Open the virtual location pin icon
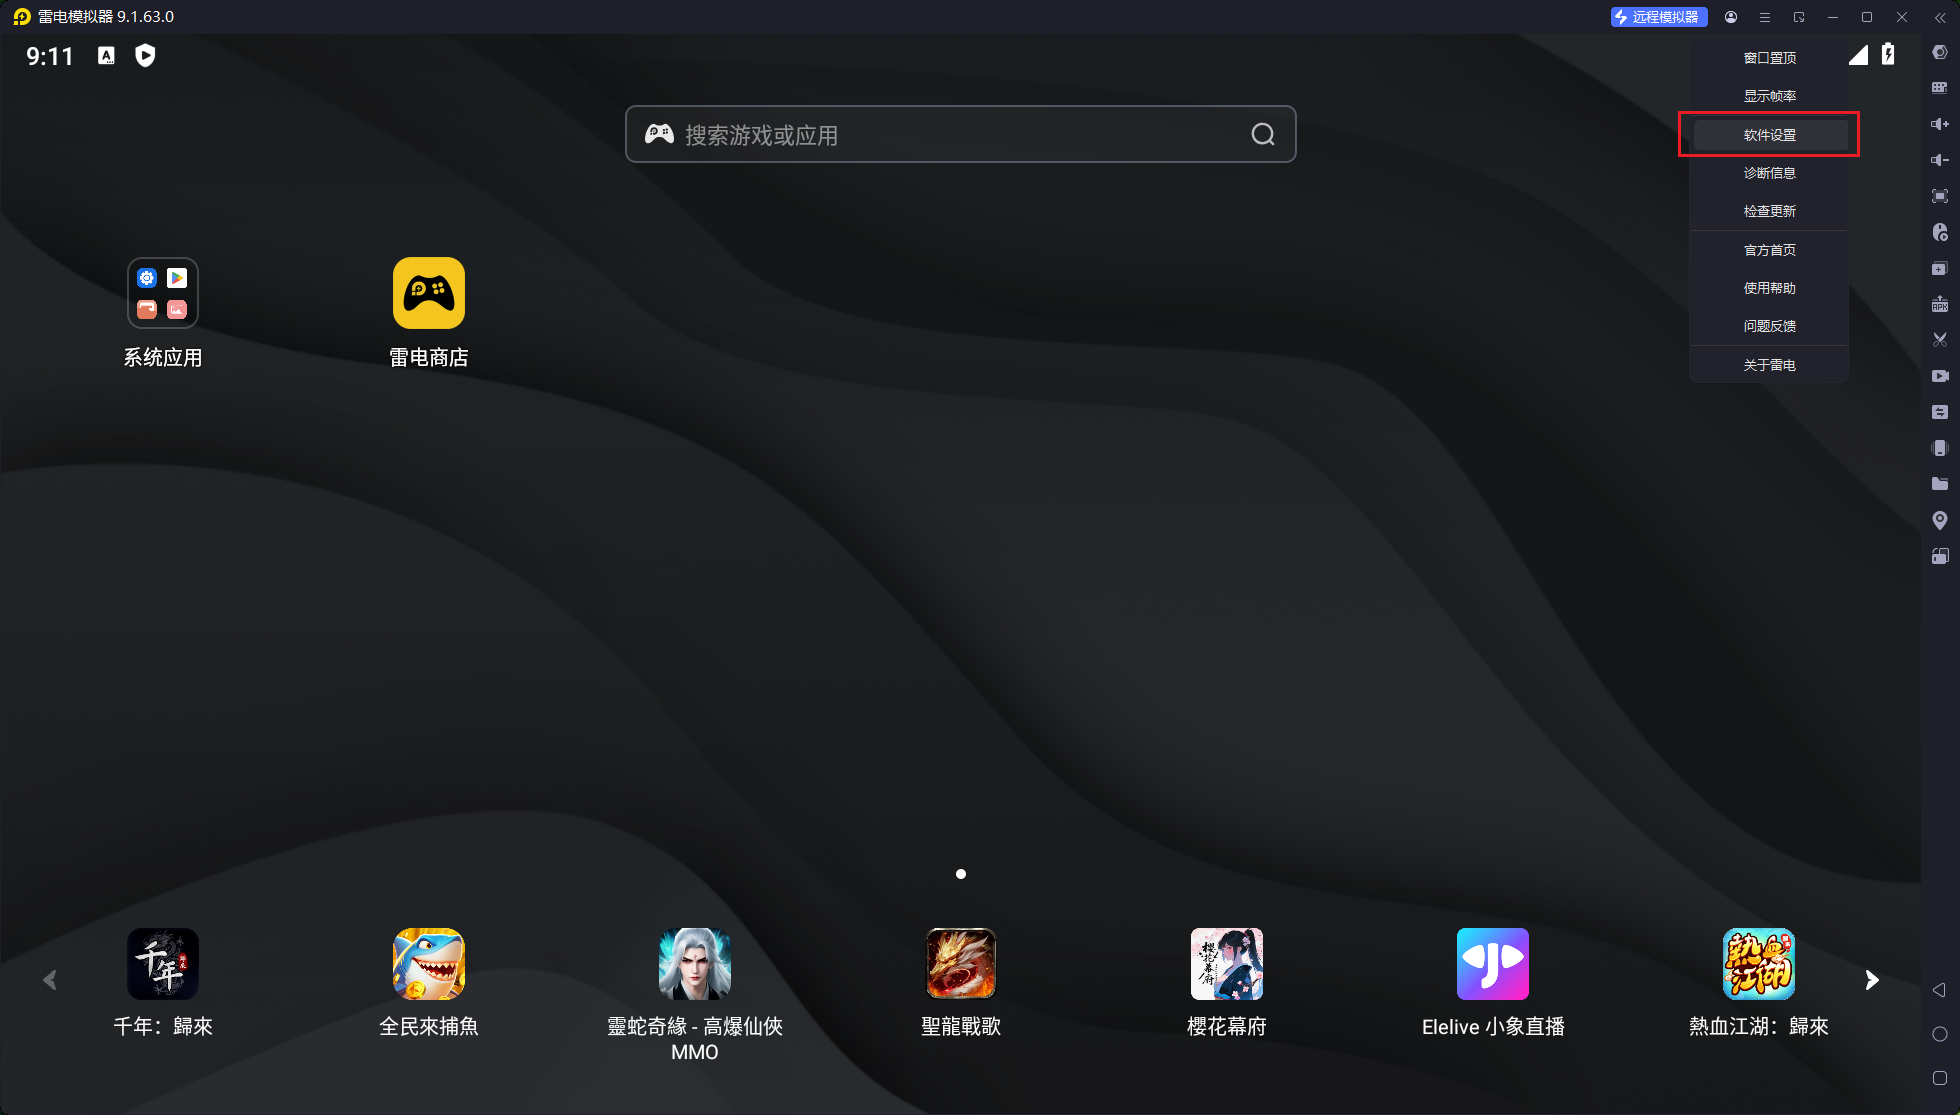Viewport: 1960px width, 1115px height. tap(1939, 520)
